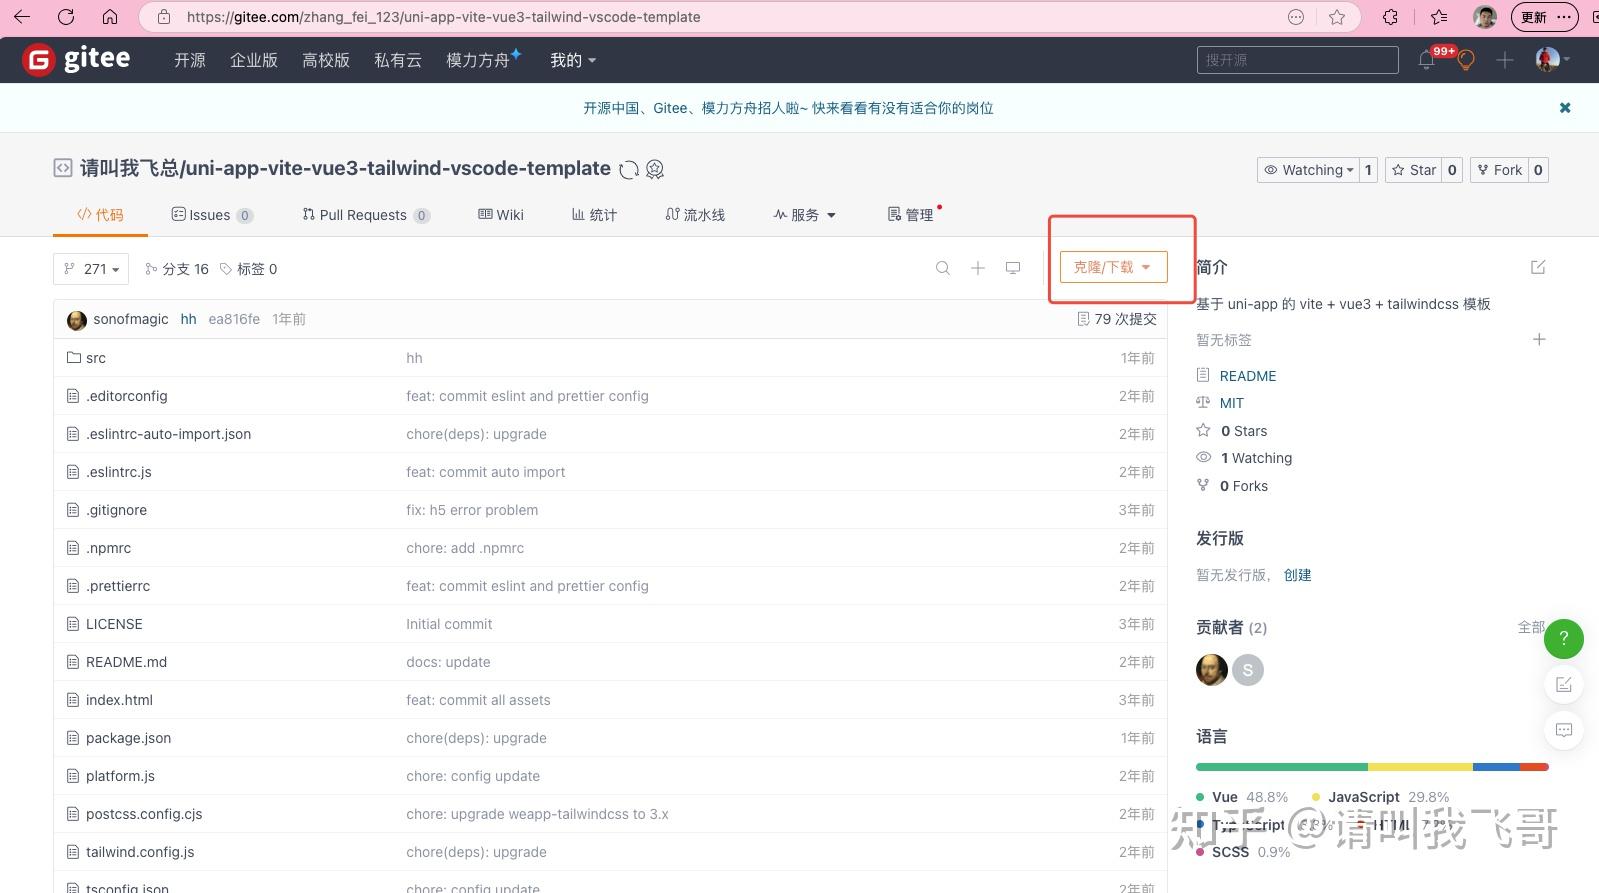Viewport: 1599px width, 893px height.
Task: Click 创建 to create a release
Action: point(1297,575)
